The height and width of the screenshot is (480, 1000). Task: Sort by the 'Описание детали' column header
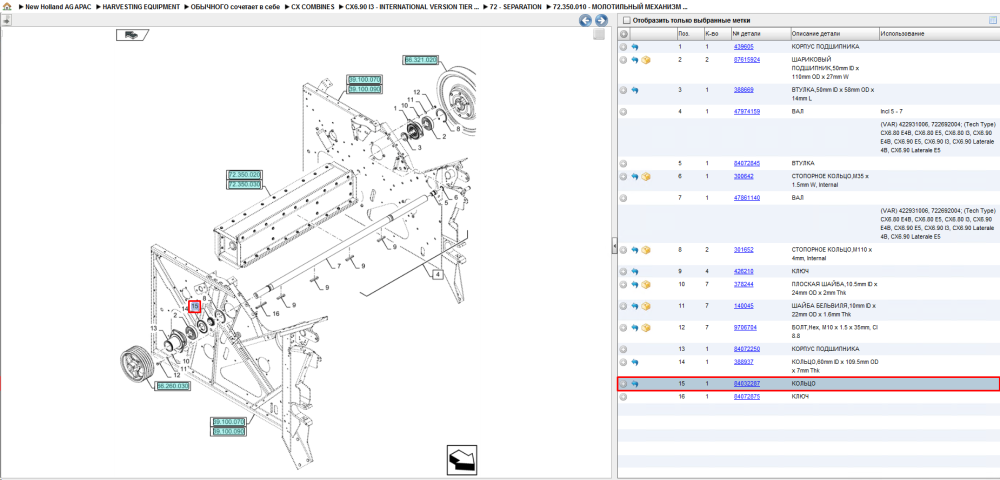click(834, 34)
